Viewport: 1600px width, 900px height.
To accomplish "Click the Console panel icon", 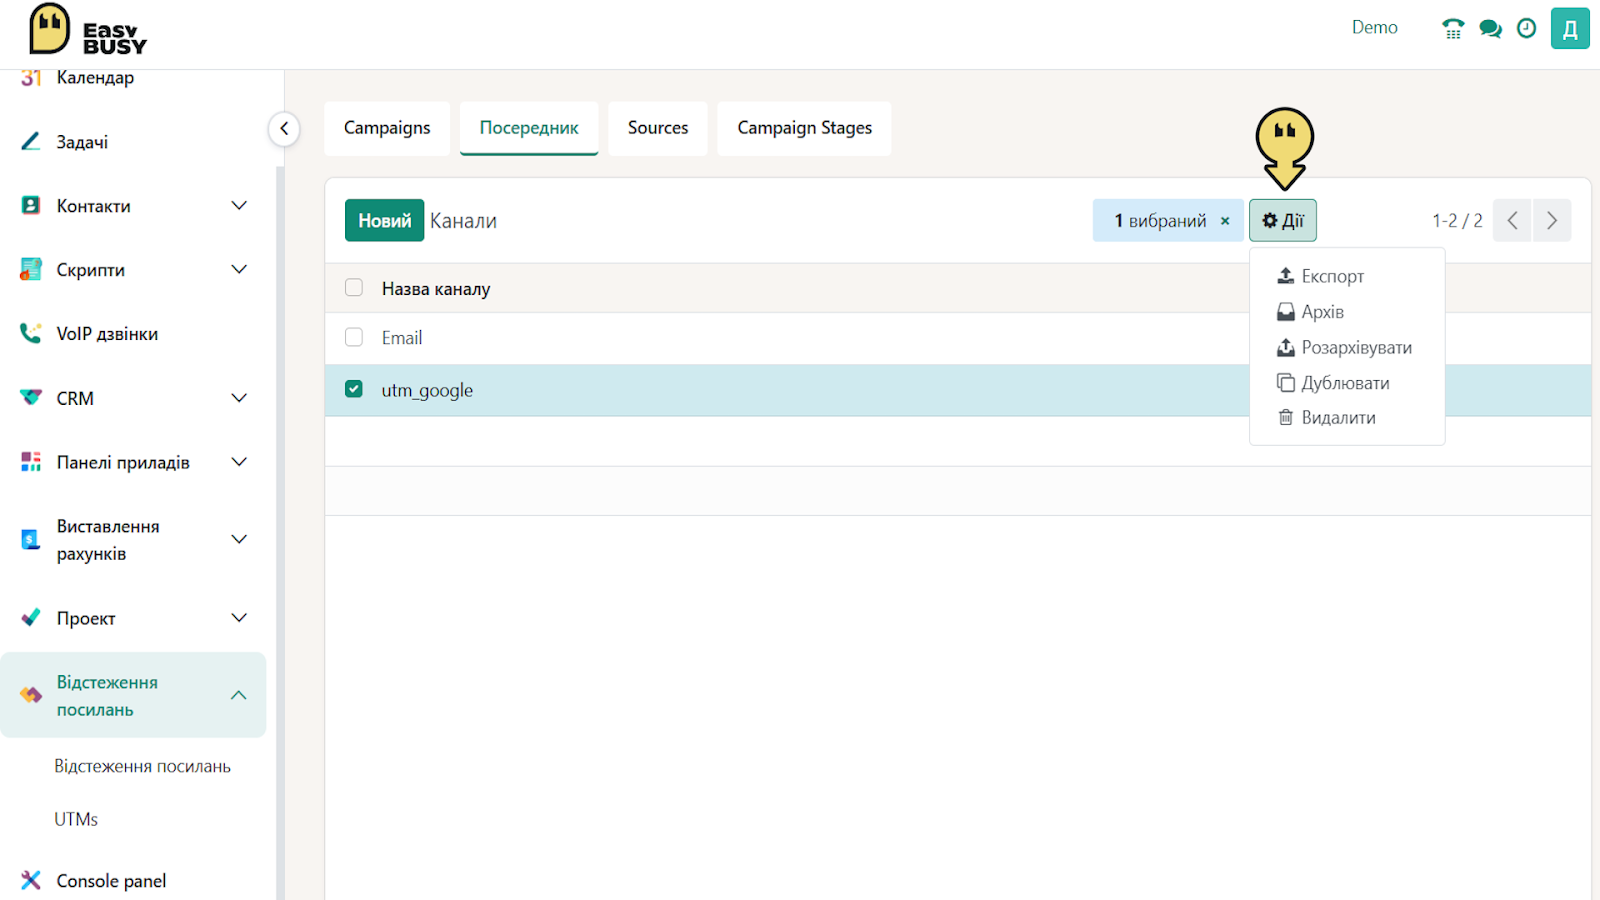I will [x=31, y=880].
